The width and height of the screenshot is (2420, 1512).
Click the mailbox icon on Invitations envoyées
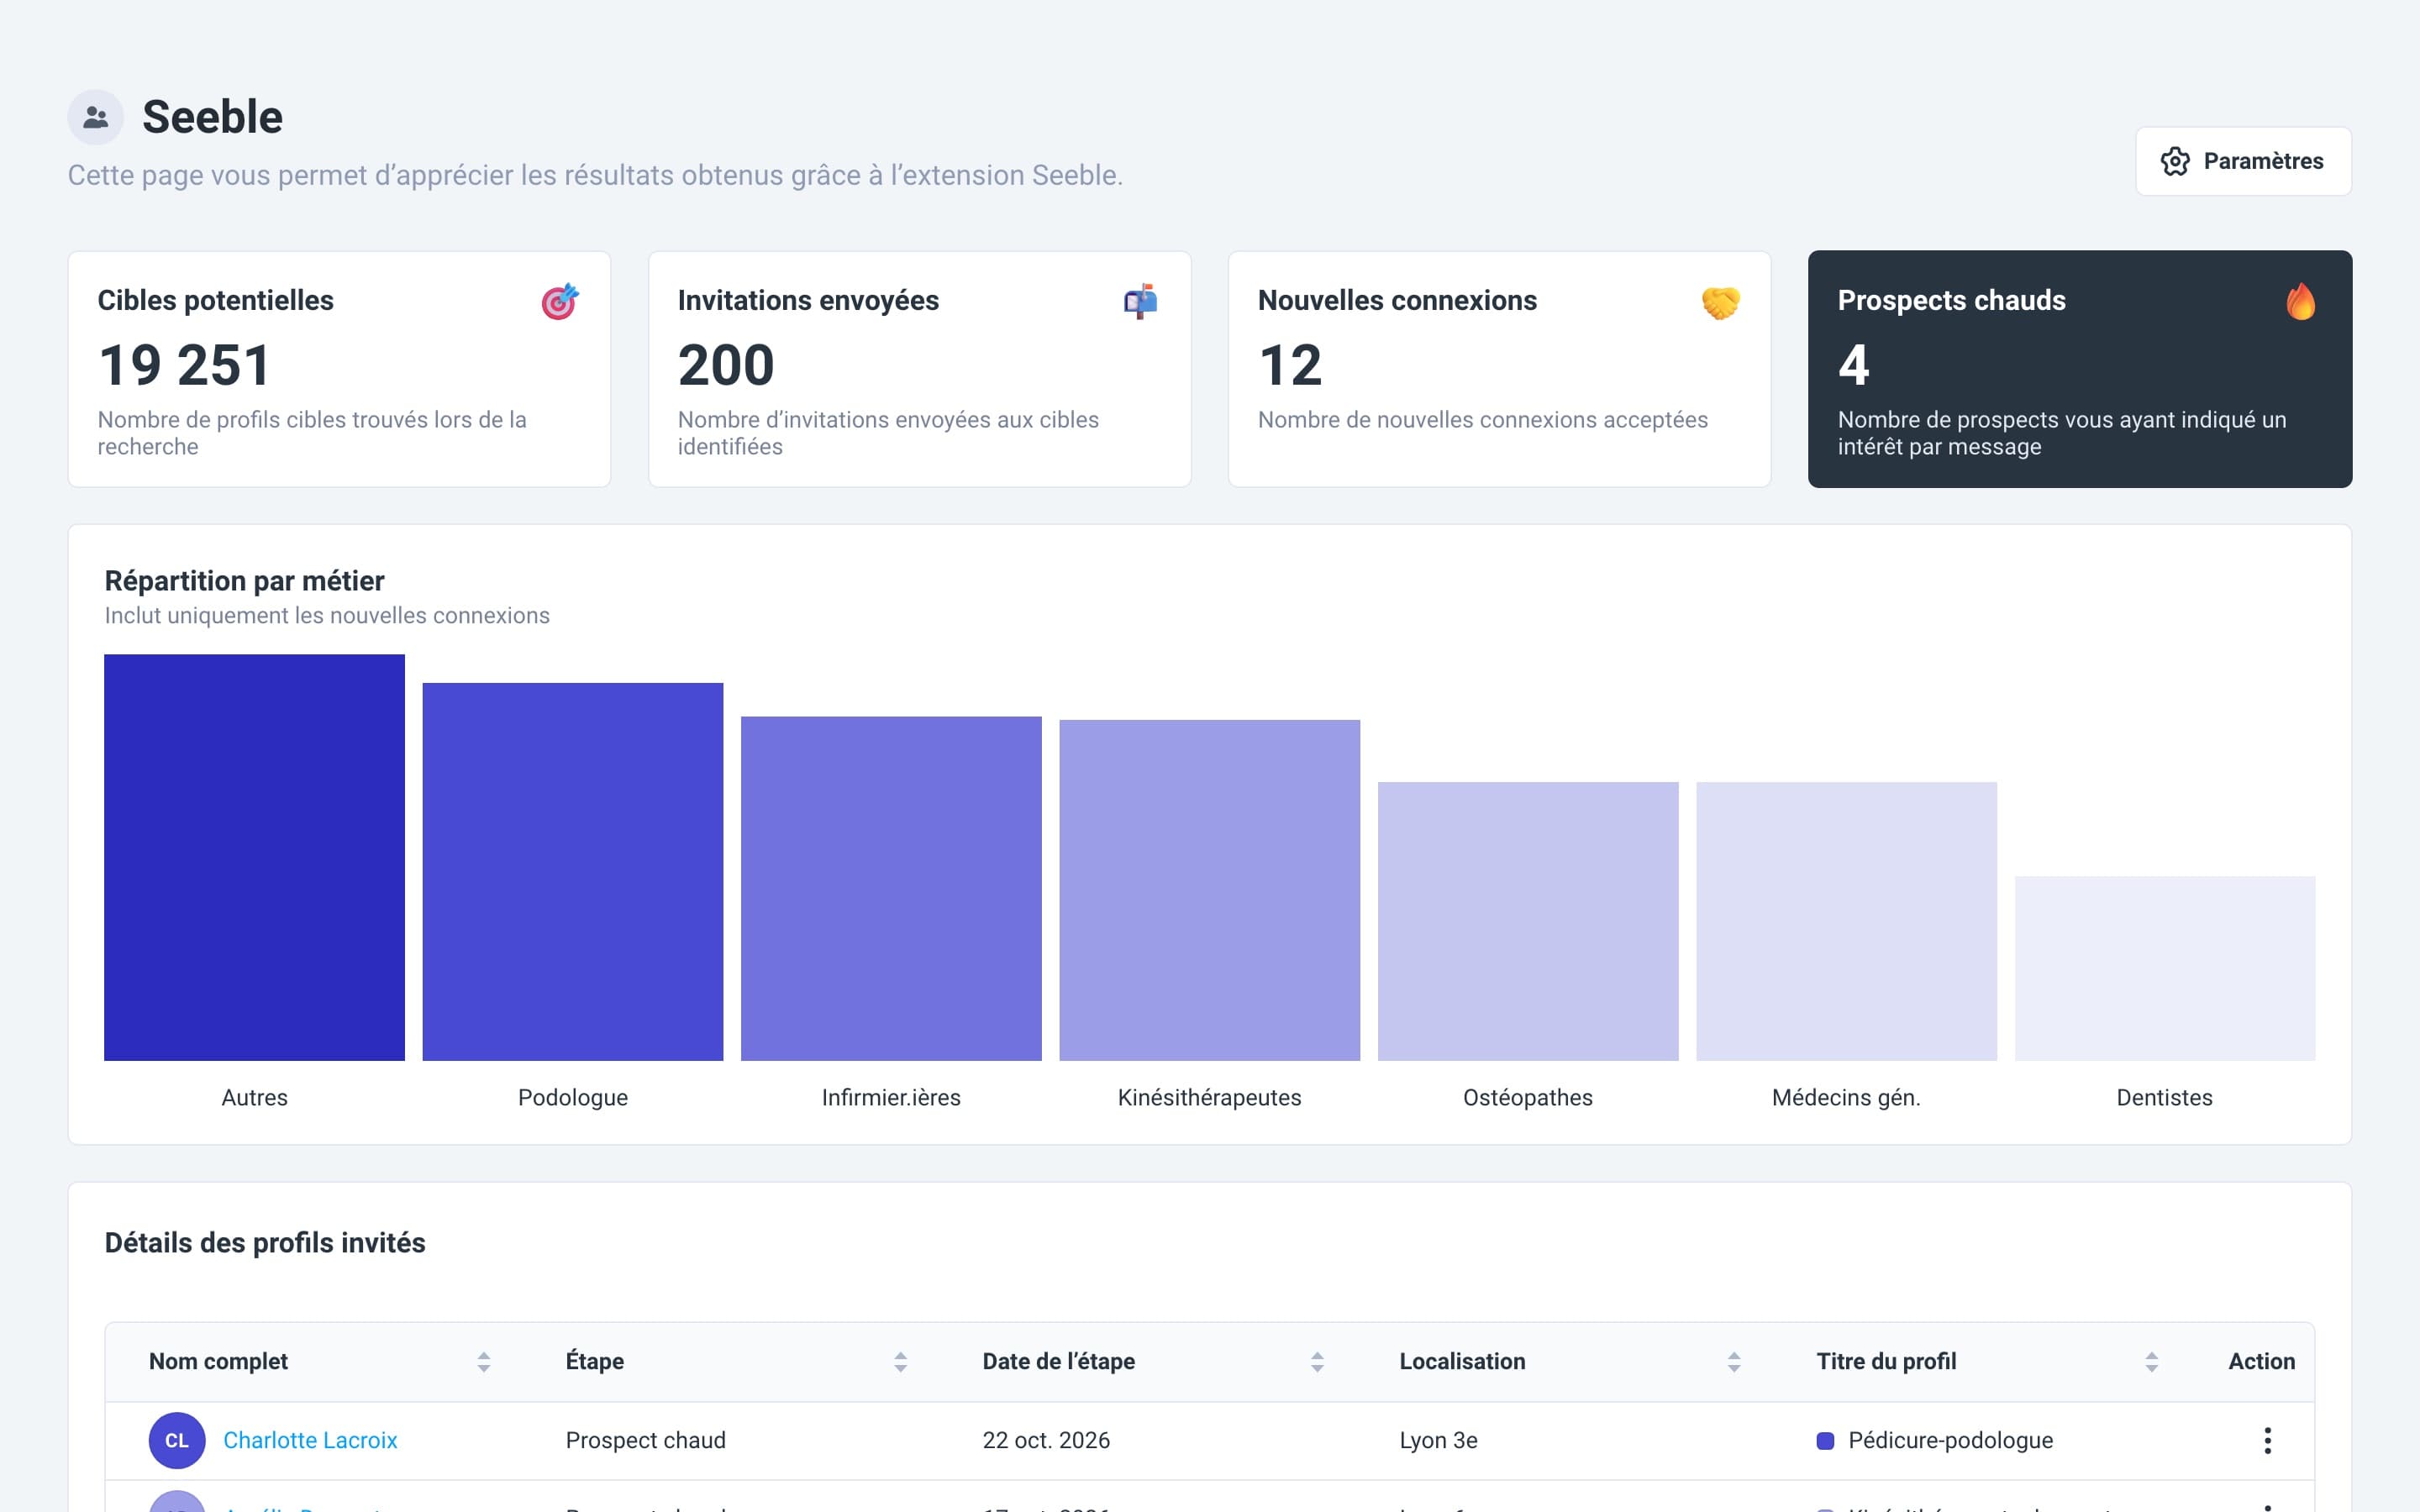tap(1140, 301)
